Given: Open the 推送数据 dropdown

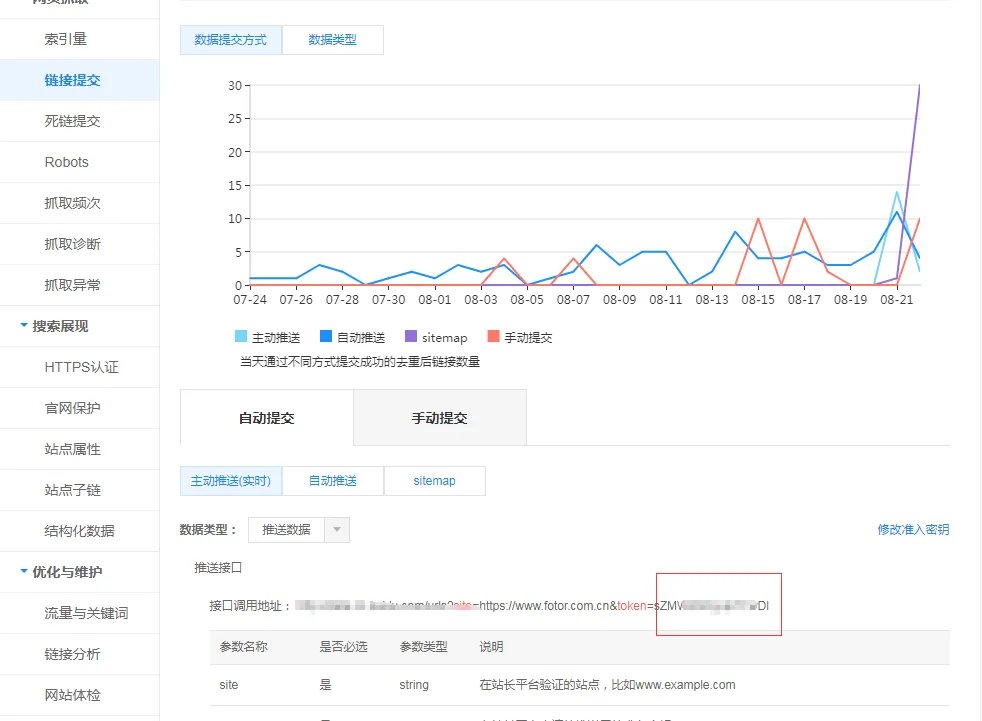Looking at the screenshot, I should click(297, 529).
